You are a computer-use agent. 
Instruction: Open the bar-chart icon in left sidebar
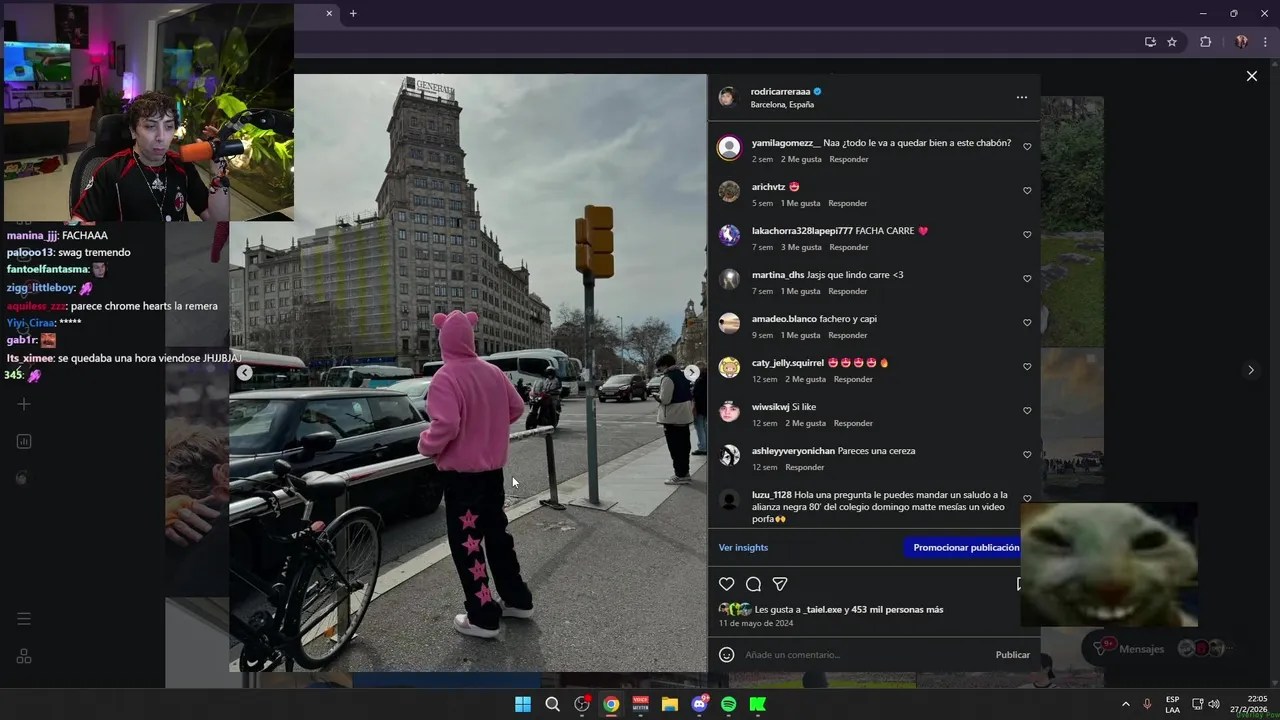[24, 441]
